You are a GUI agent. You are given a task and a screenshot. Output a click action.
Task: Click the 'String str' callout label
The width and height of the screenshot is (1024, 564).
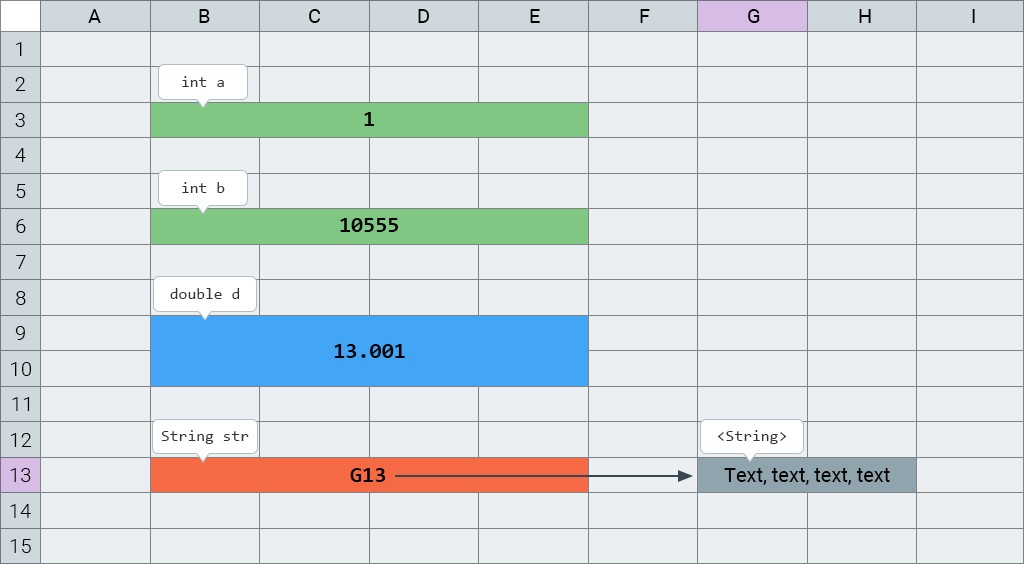[205, 436]
